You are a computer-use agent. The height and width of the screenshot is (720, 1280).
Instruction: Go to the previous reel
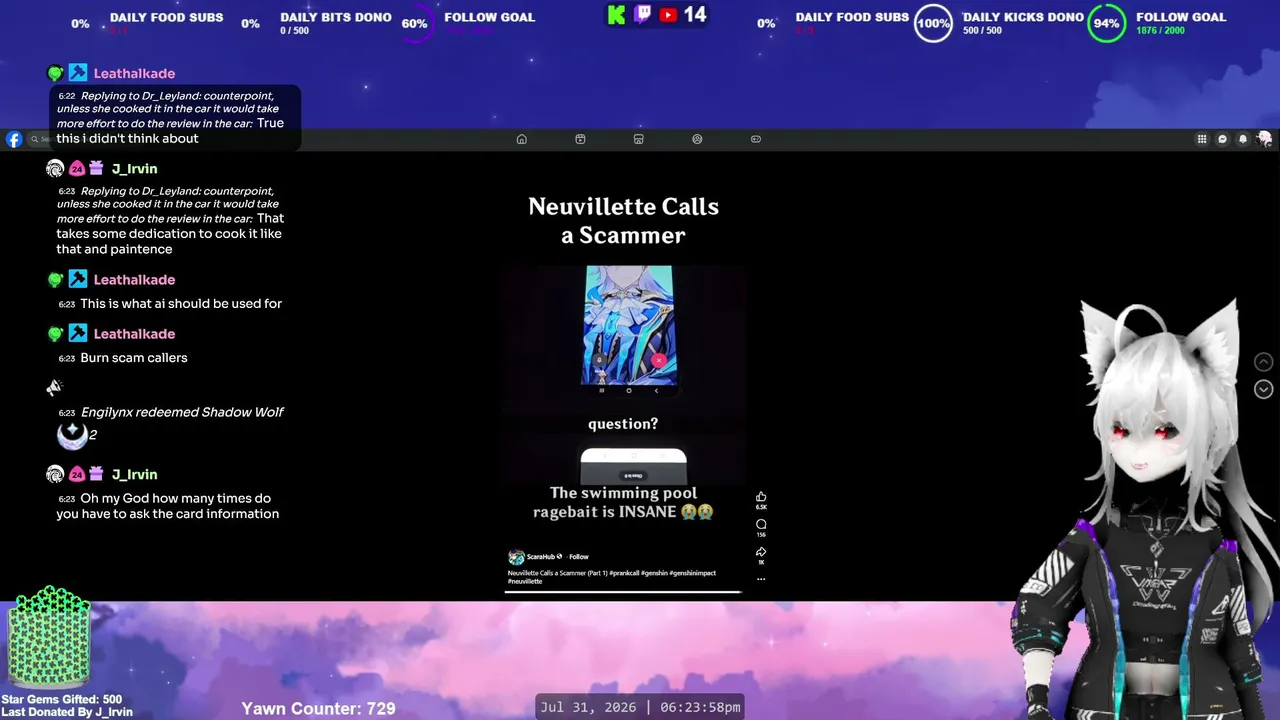(1264, 362)
